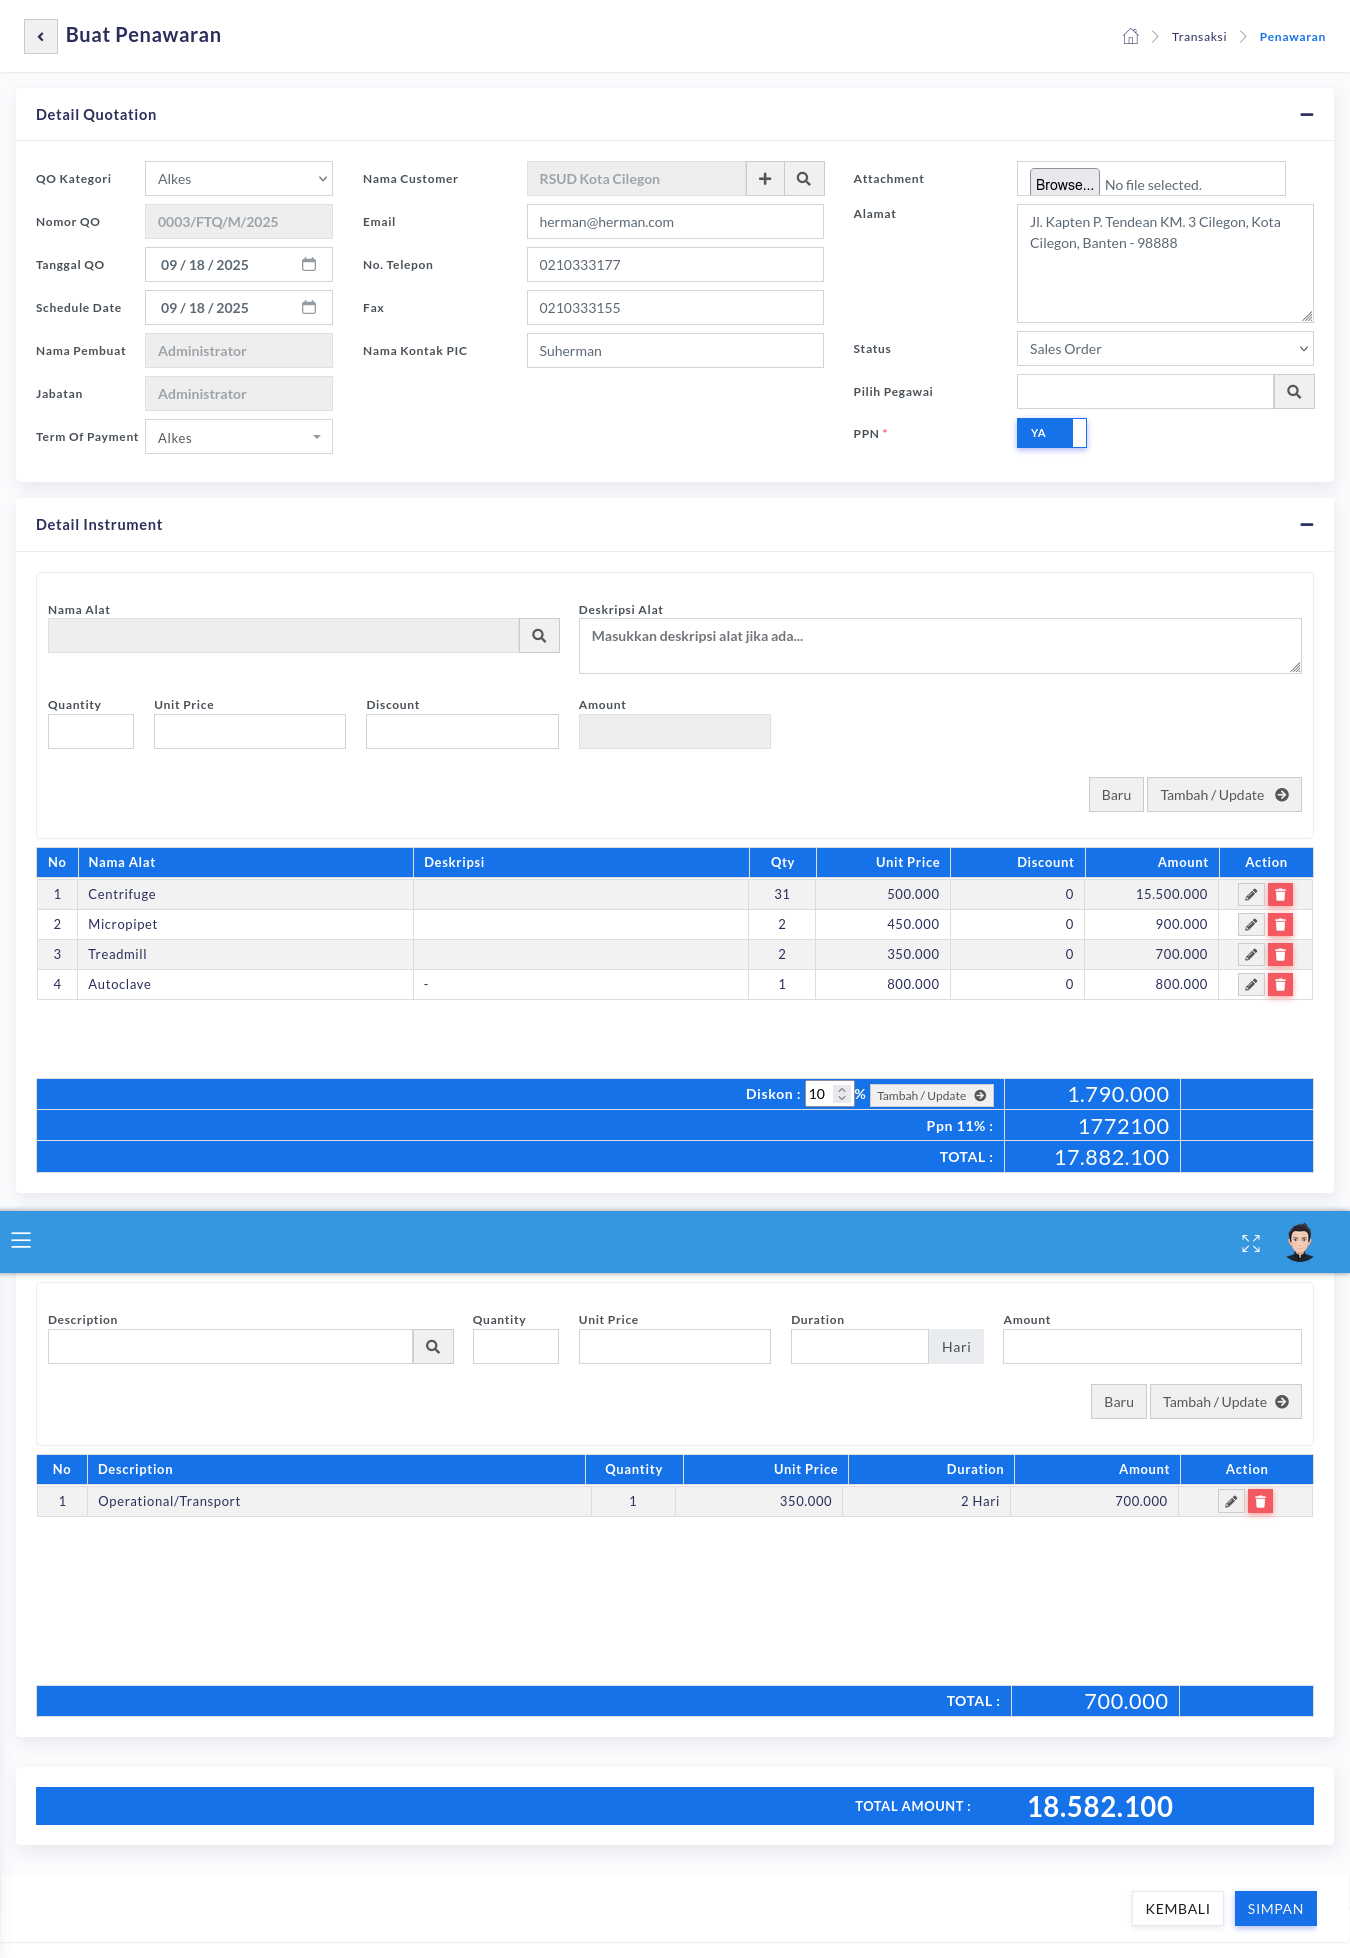Edit the Treadmill row
Image resolution: width=1350 pixels, height=1958 pixels.
[x=1251, y=955]
